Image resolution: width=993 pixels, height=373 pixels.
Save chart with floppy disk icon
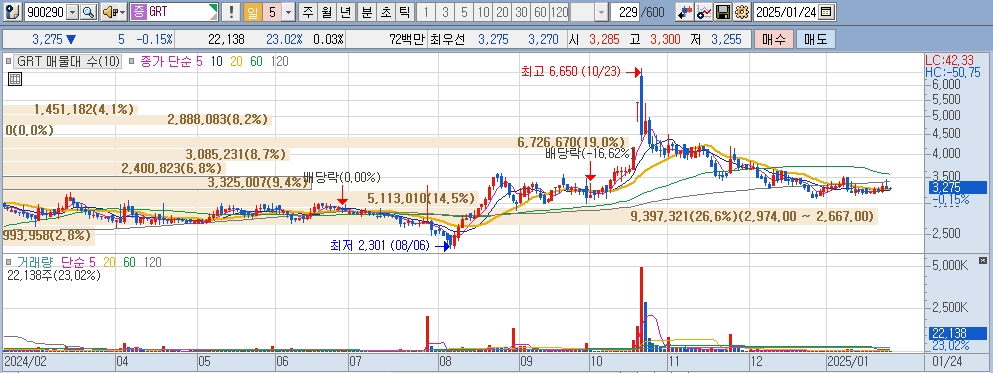[x=723, y=11]
